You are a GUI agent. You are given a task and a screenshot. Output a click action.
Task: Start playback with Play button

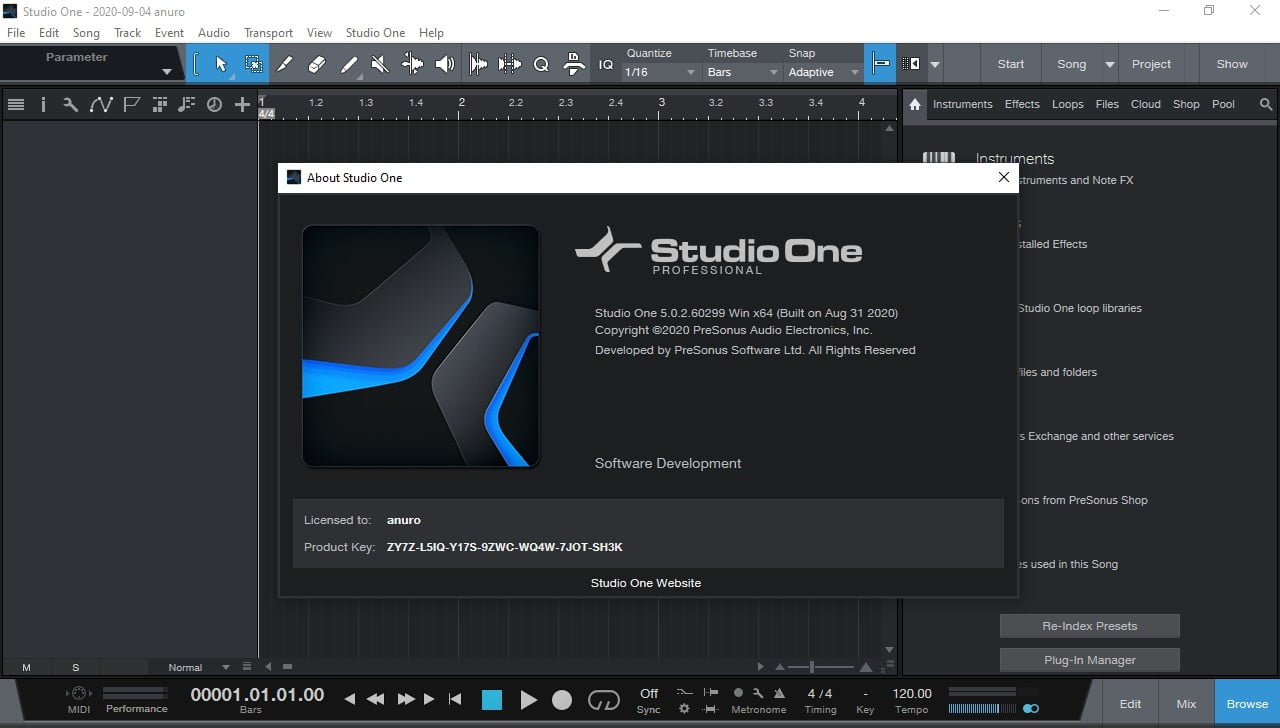coord(529,700)
